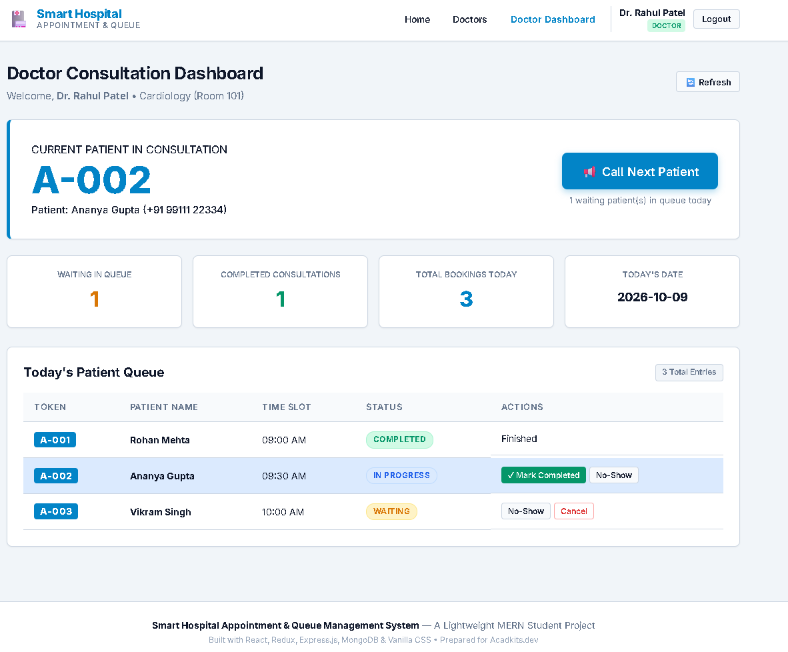Click the 09:30 AM time slot
Screen dimensions: 788x652
point(284,476)
